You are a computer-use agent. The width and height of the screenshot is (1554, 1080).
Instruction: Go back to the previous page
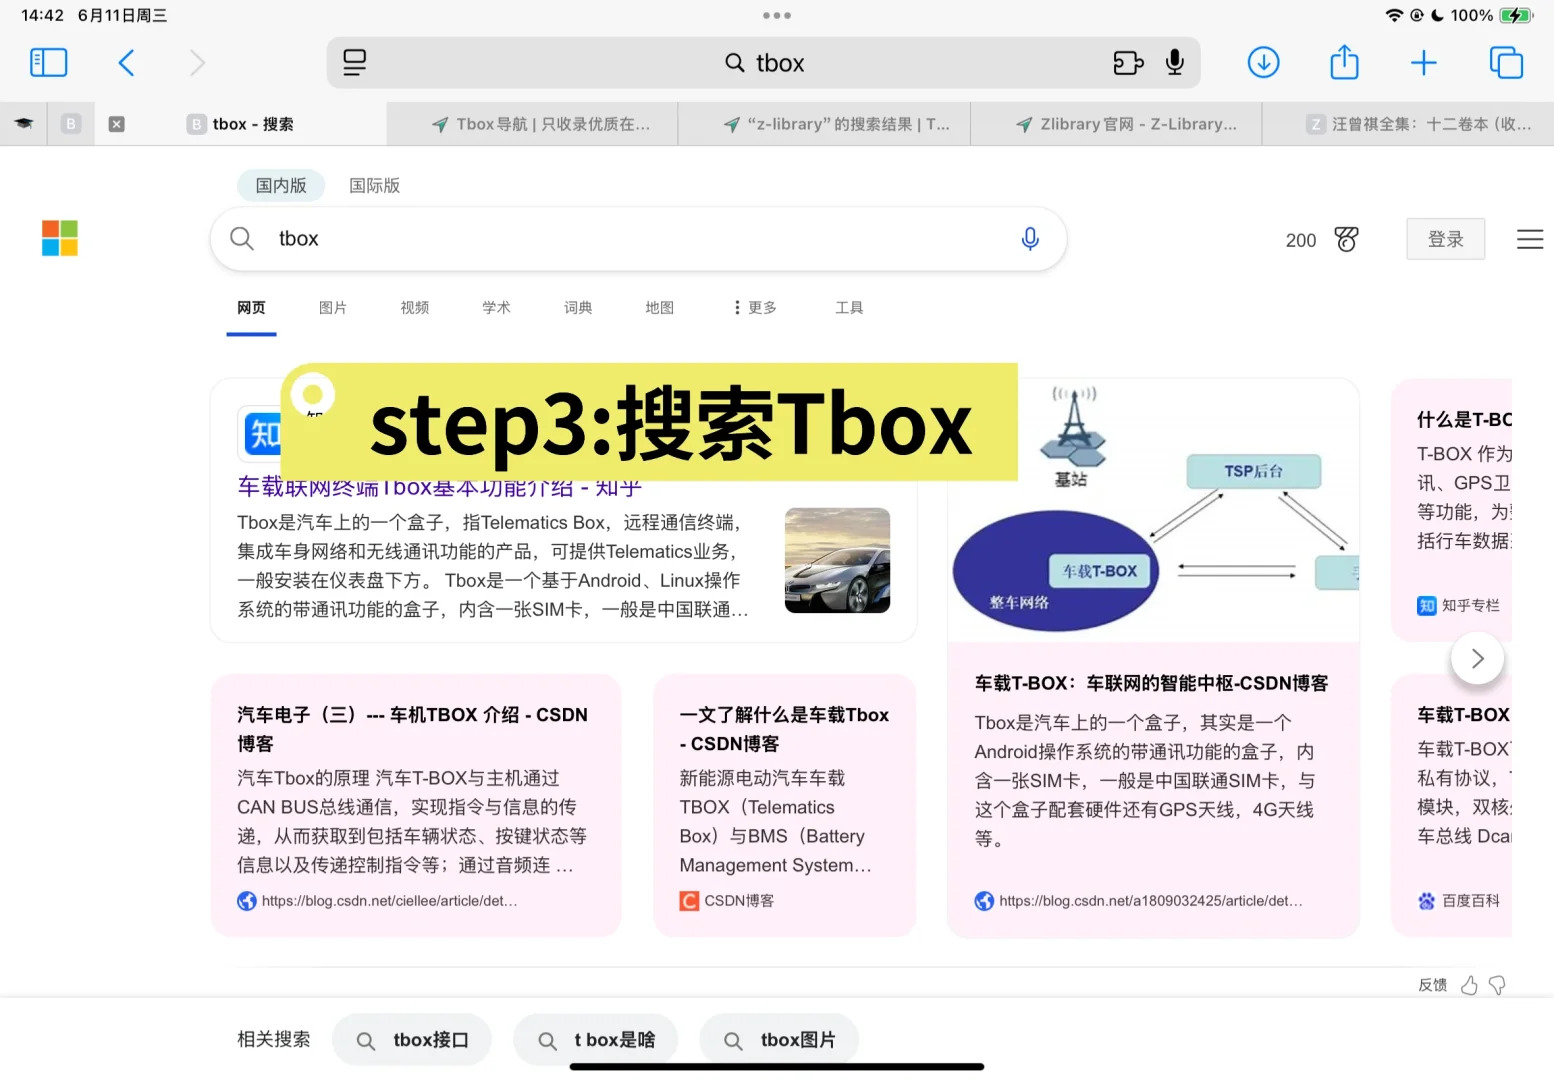click(126, 63)
